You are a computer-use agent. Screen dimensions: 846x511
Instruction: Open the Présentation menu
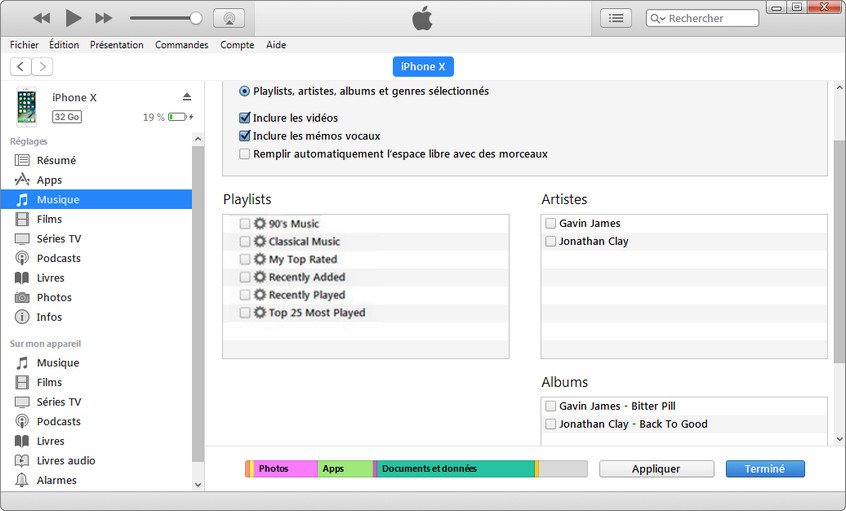tap(117, 45)
